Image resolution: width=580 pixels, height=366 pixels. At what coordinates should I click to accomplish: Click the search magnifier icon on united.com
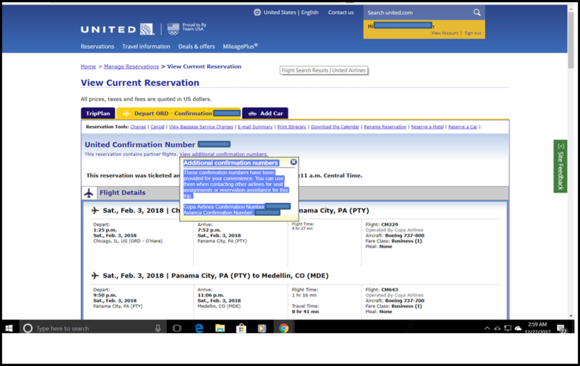coord(477,13)
